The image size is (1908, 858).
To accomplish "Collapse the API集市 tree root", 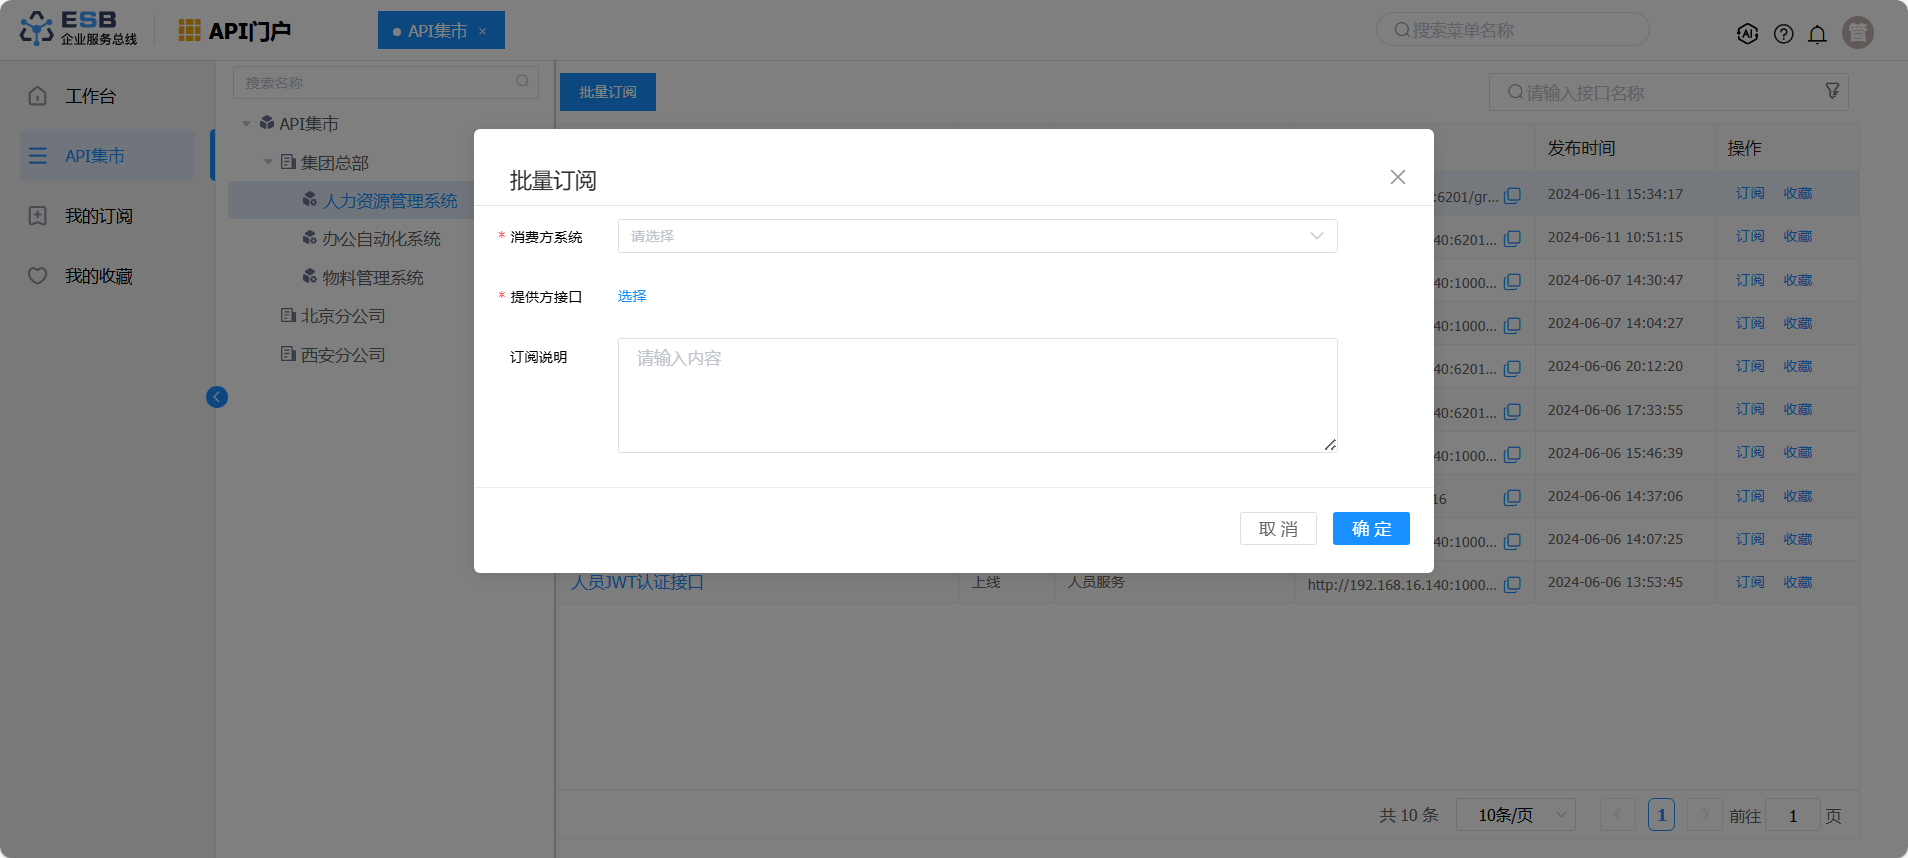I will pyautogui.click(x=246, y=124).
